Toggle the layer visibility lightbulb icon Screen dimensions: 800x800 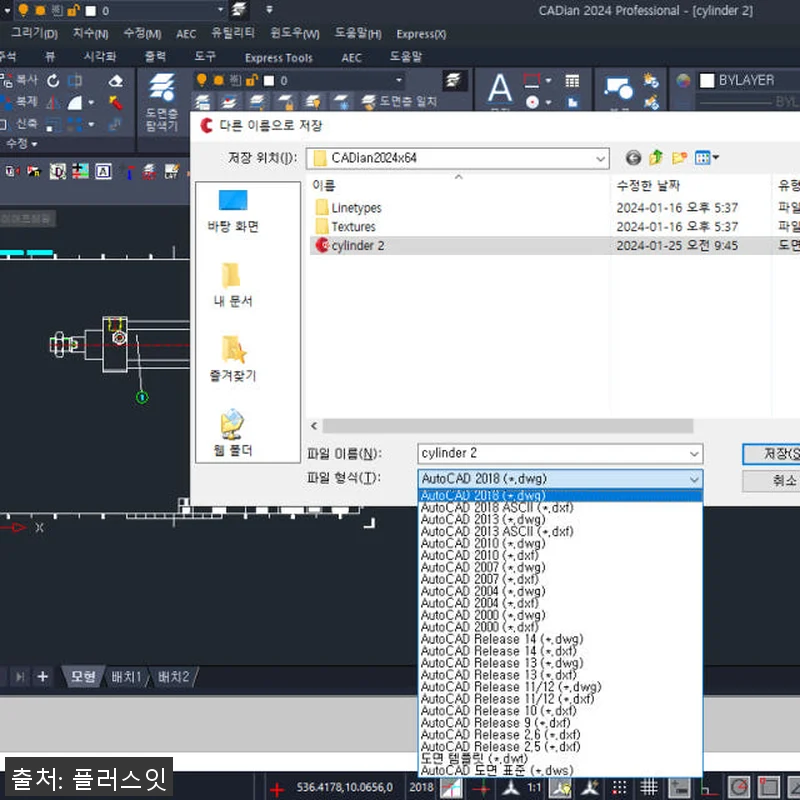click(x=201, y=81)
